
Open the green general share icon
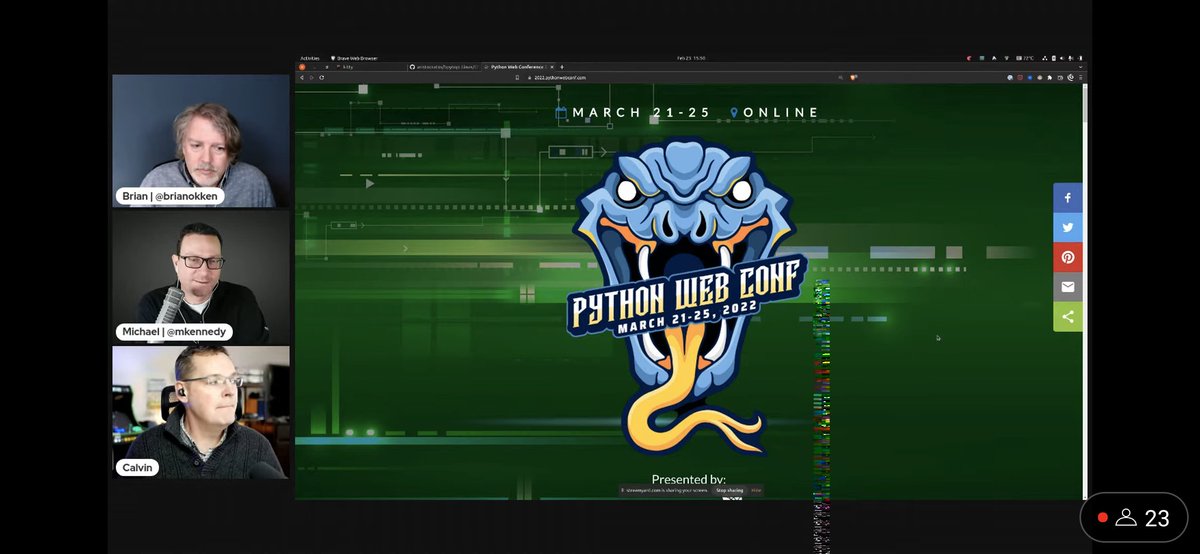tap(1067, 317)
